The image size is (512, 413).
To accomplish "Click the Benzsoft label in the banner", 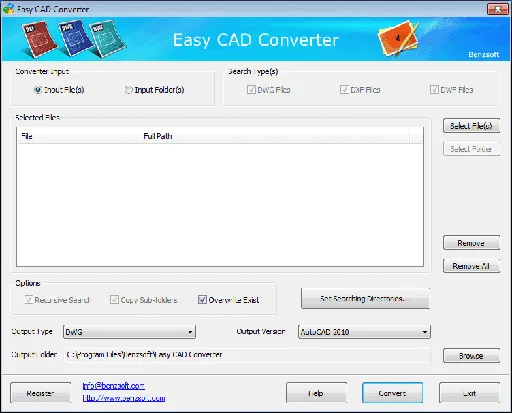I will [484, 55].
